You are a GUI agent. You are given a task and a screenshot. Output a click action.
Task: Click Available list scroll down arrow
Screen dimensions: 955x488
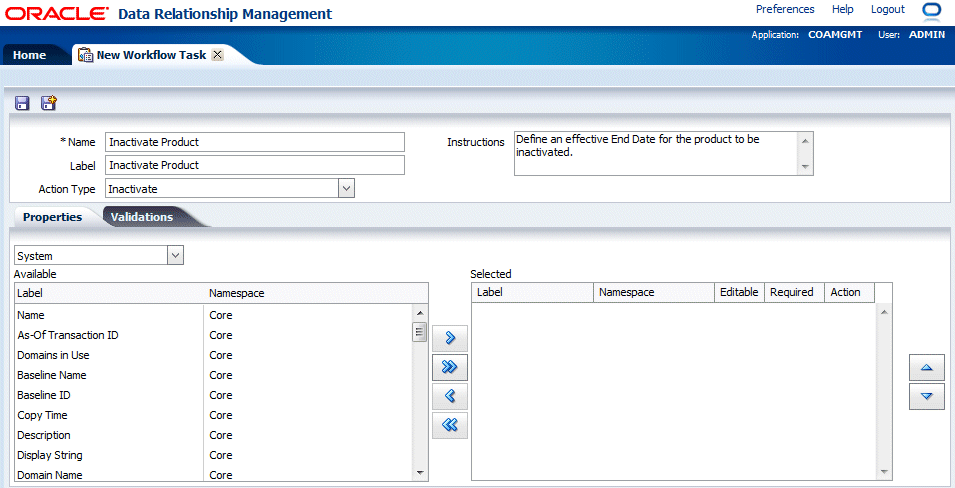419,473
